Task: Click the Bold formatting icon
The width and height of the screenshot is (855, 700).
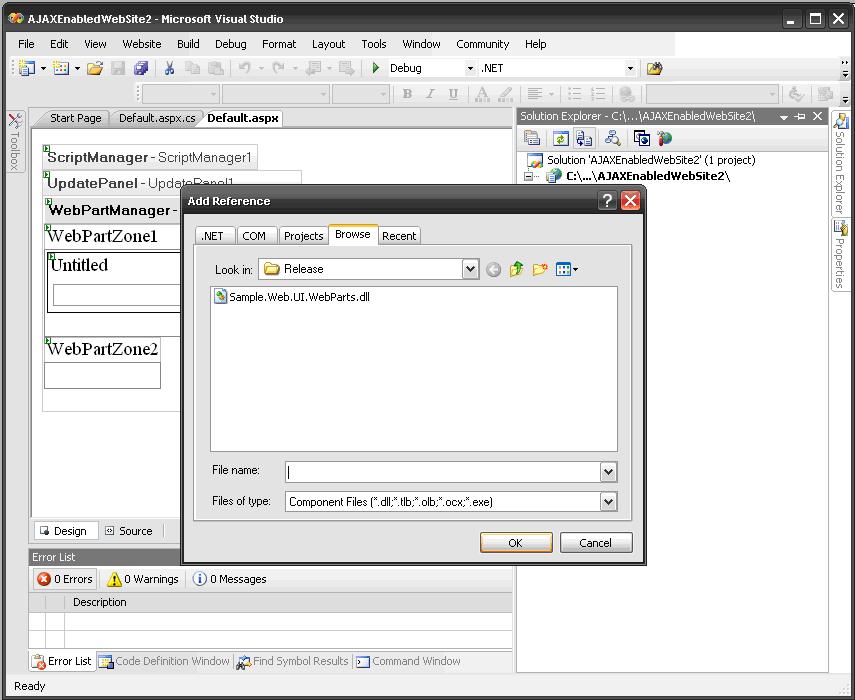Action: tap(407, 94)
